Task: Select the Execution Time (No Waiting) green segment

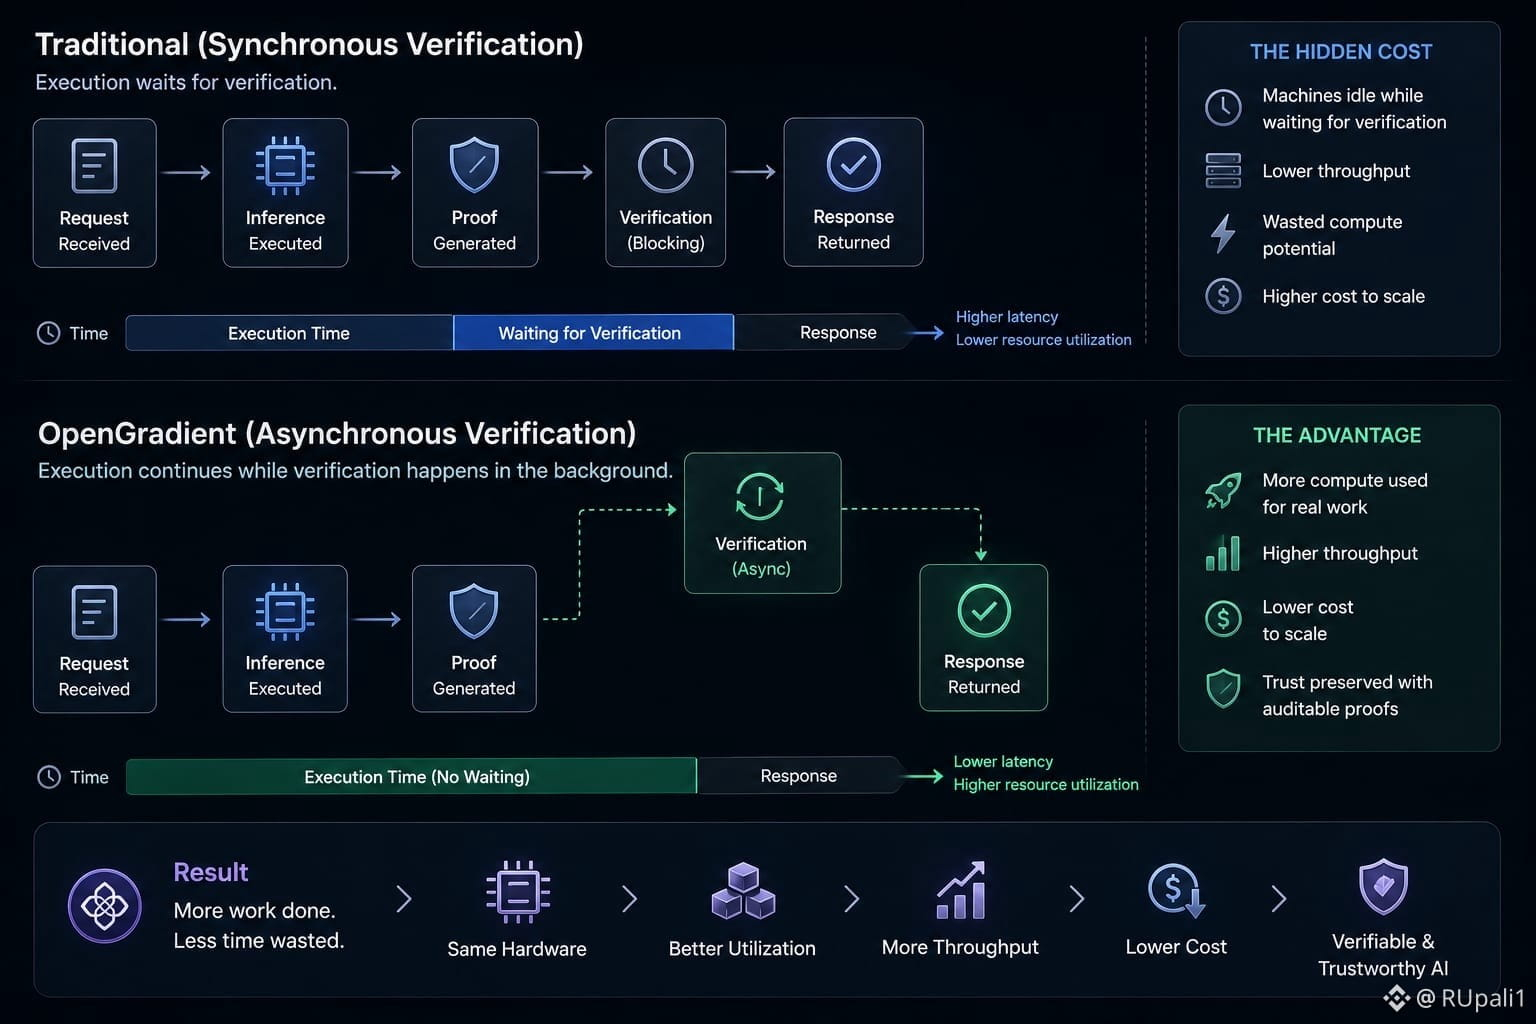Action: click(411, 776)
